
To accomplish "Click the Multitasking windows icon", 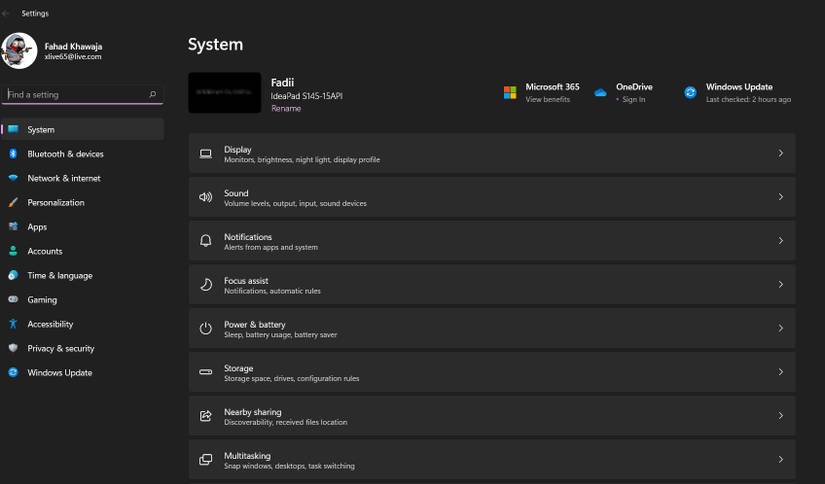I will pos(206,460).
